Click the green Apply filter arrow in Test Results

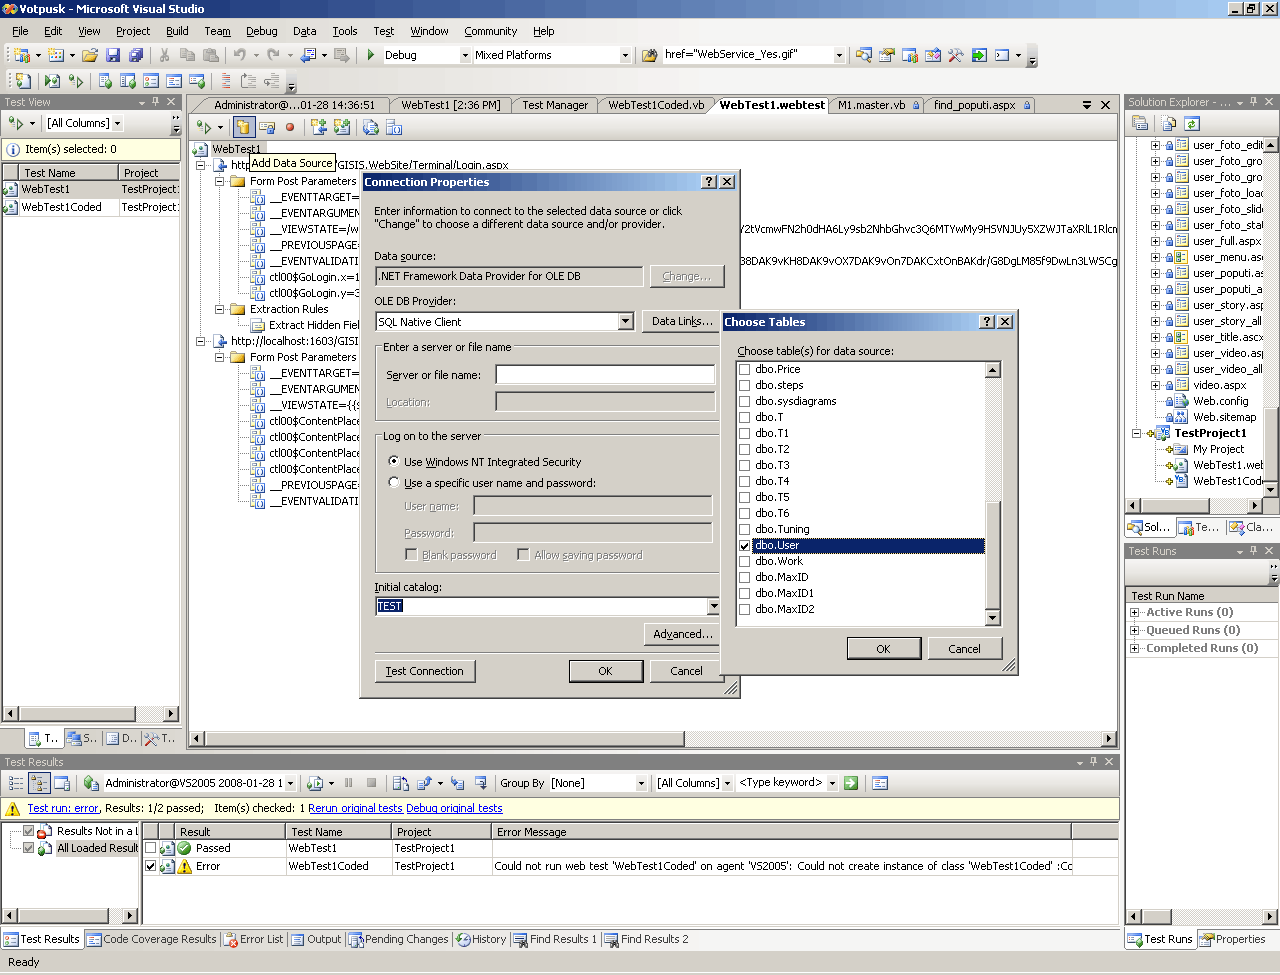click(x=851, y=783)
